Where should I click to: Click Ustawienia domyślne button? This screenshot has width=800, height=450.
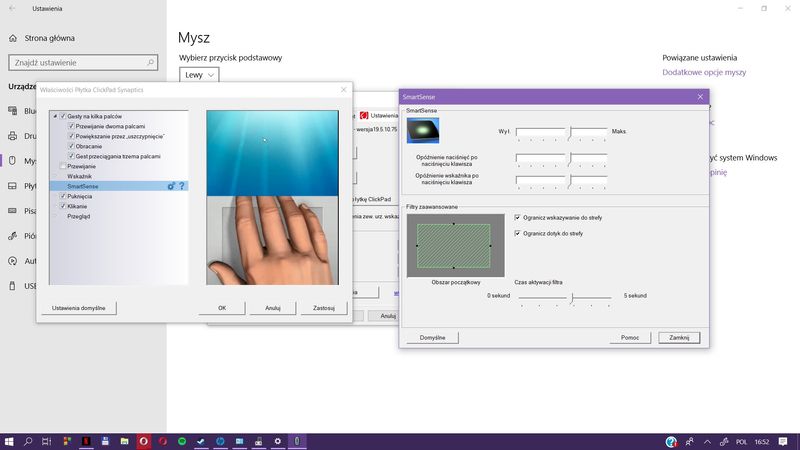(79, 308)
